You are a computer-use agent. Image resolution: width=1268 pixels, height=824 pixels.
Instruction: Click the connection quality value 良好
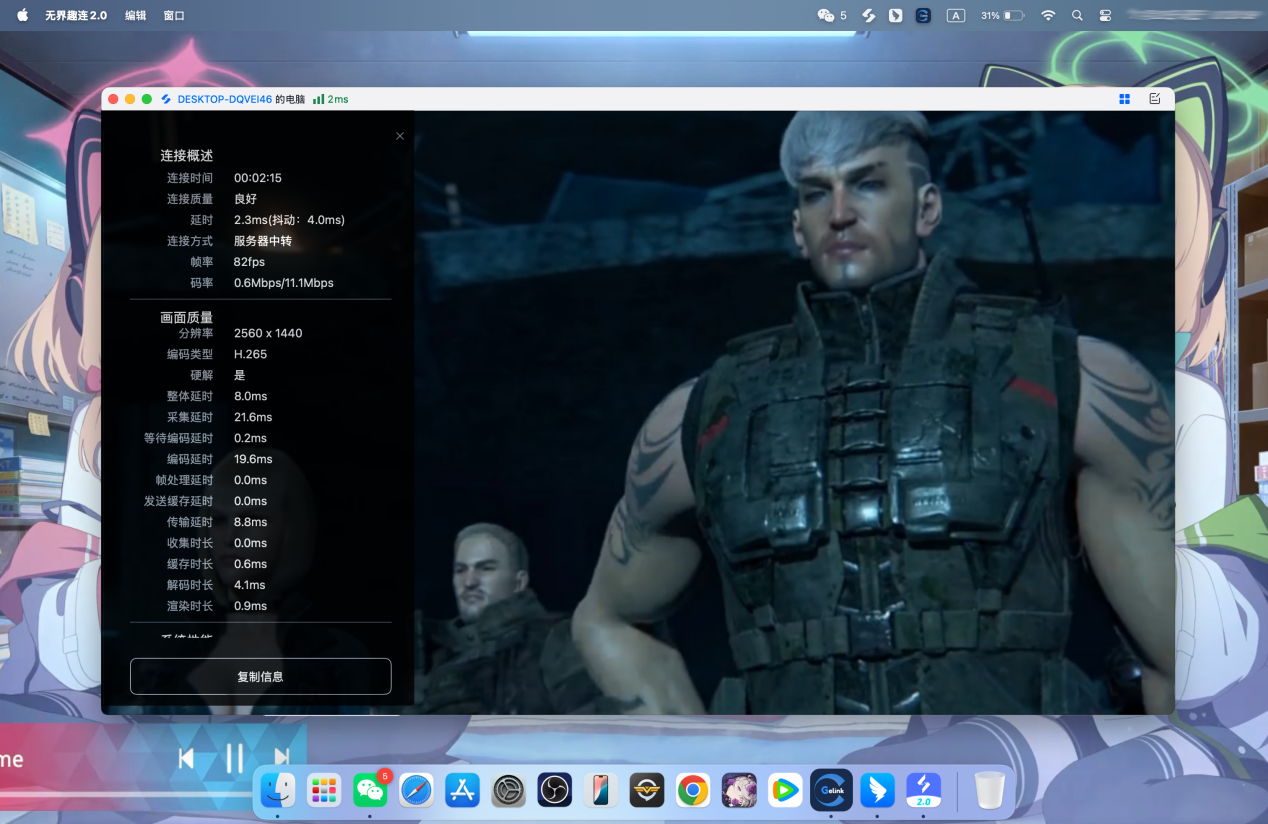coord(245,199)
